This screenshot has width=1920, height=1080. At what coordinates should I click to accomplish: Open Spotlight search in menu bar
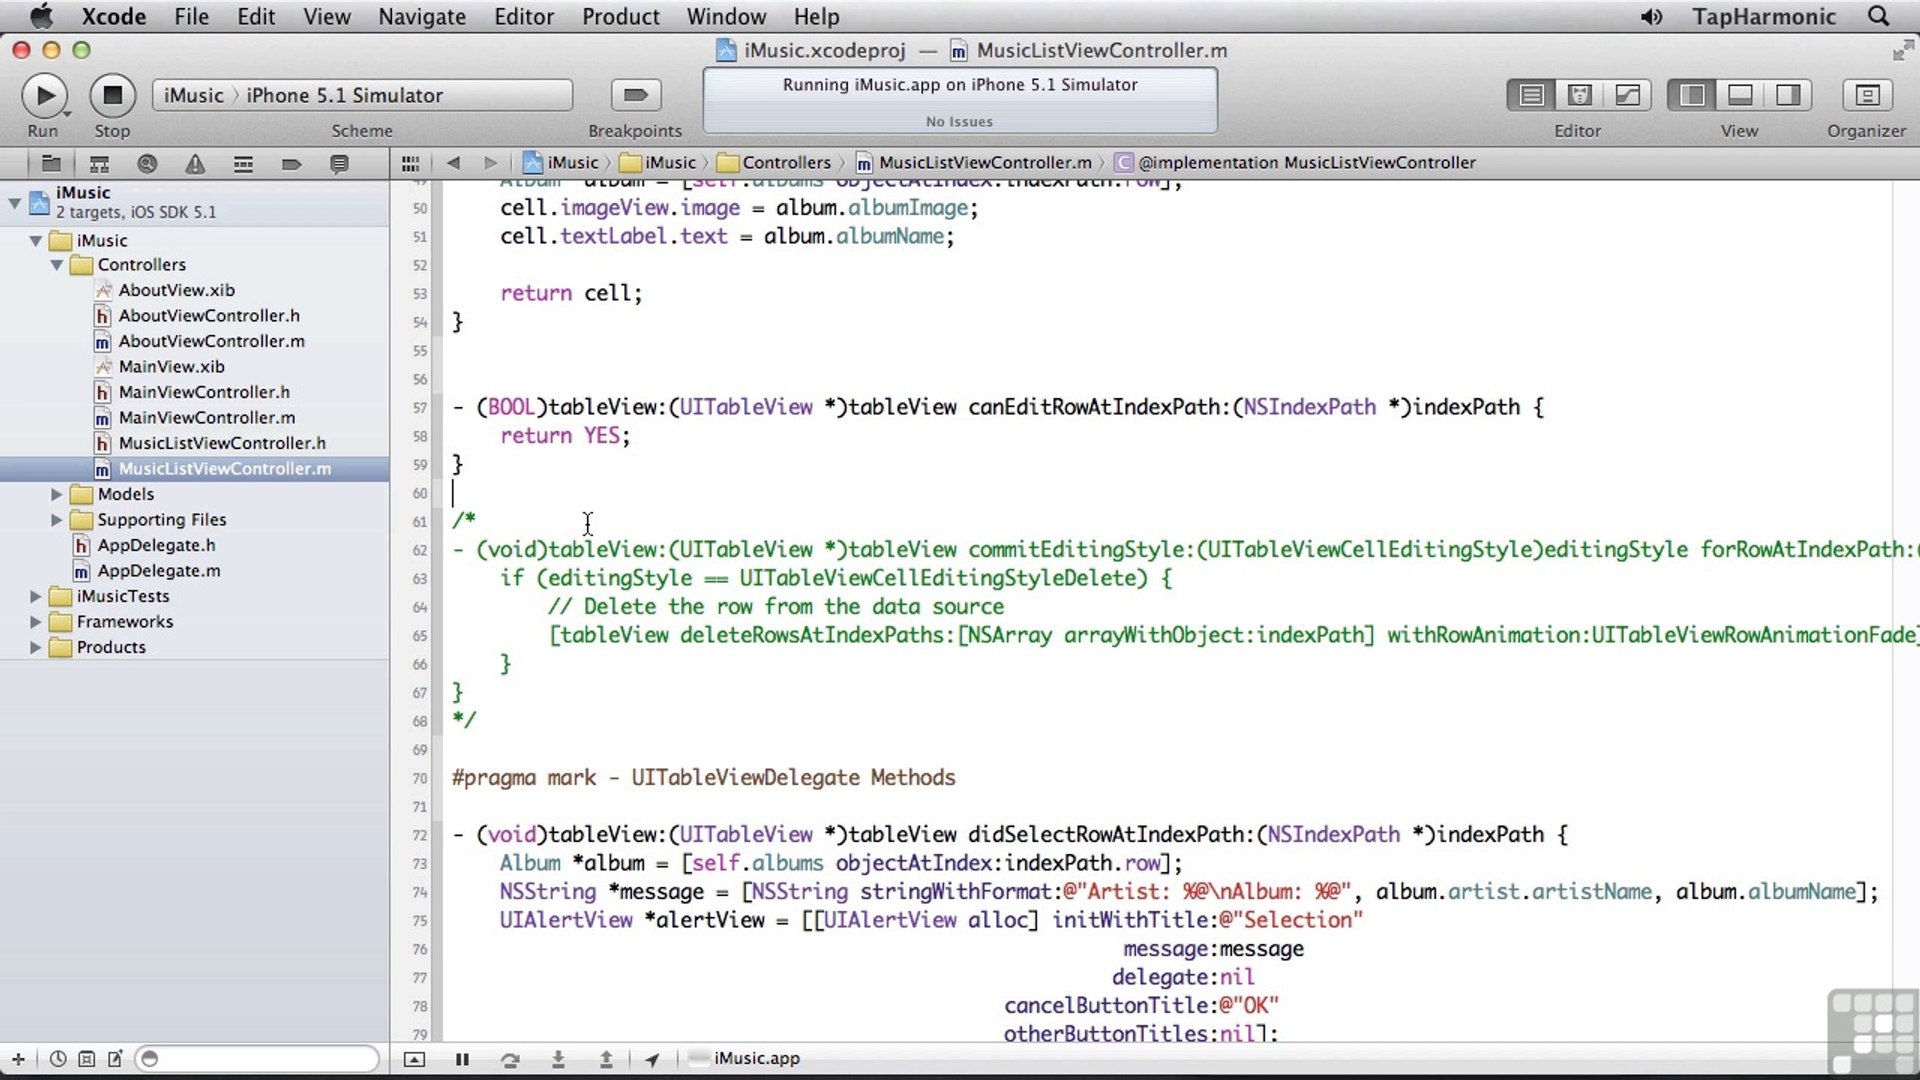click(1879, 17)
